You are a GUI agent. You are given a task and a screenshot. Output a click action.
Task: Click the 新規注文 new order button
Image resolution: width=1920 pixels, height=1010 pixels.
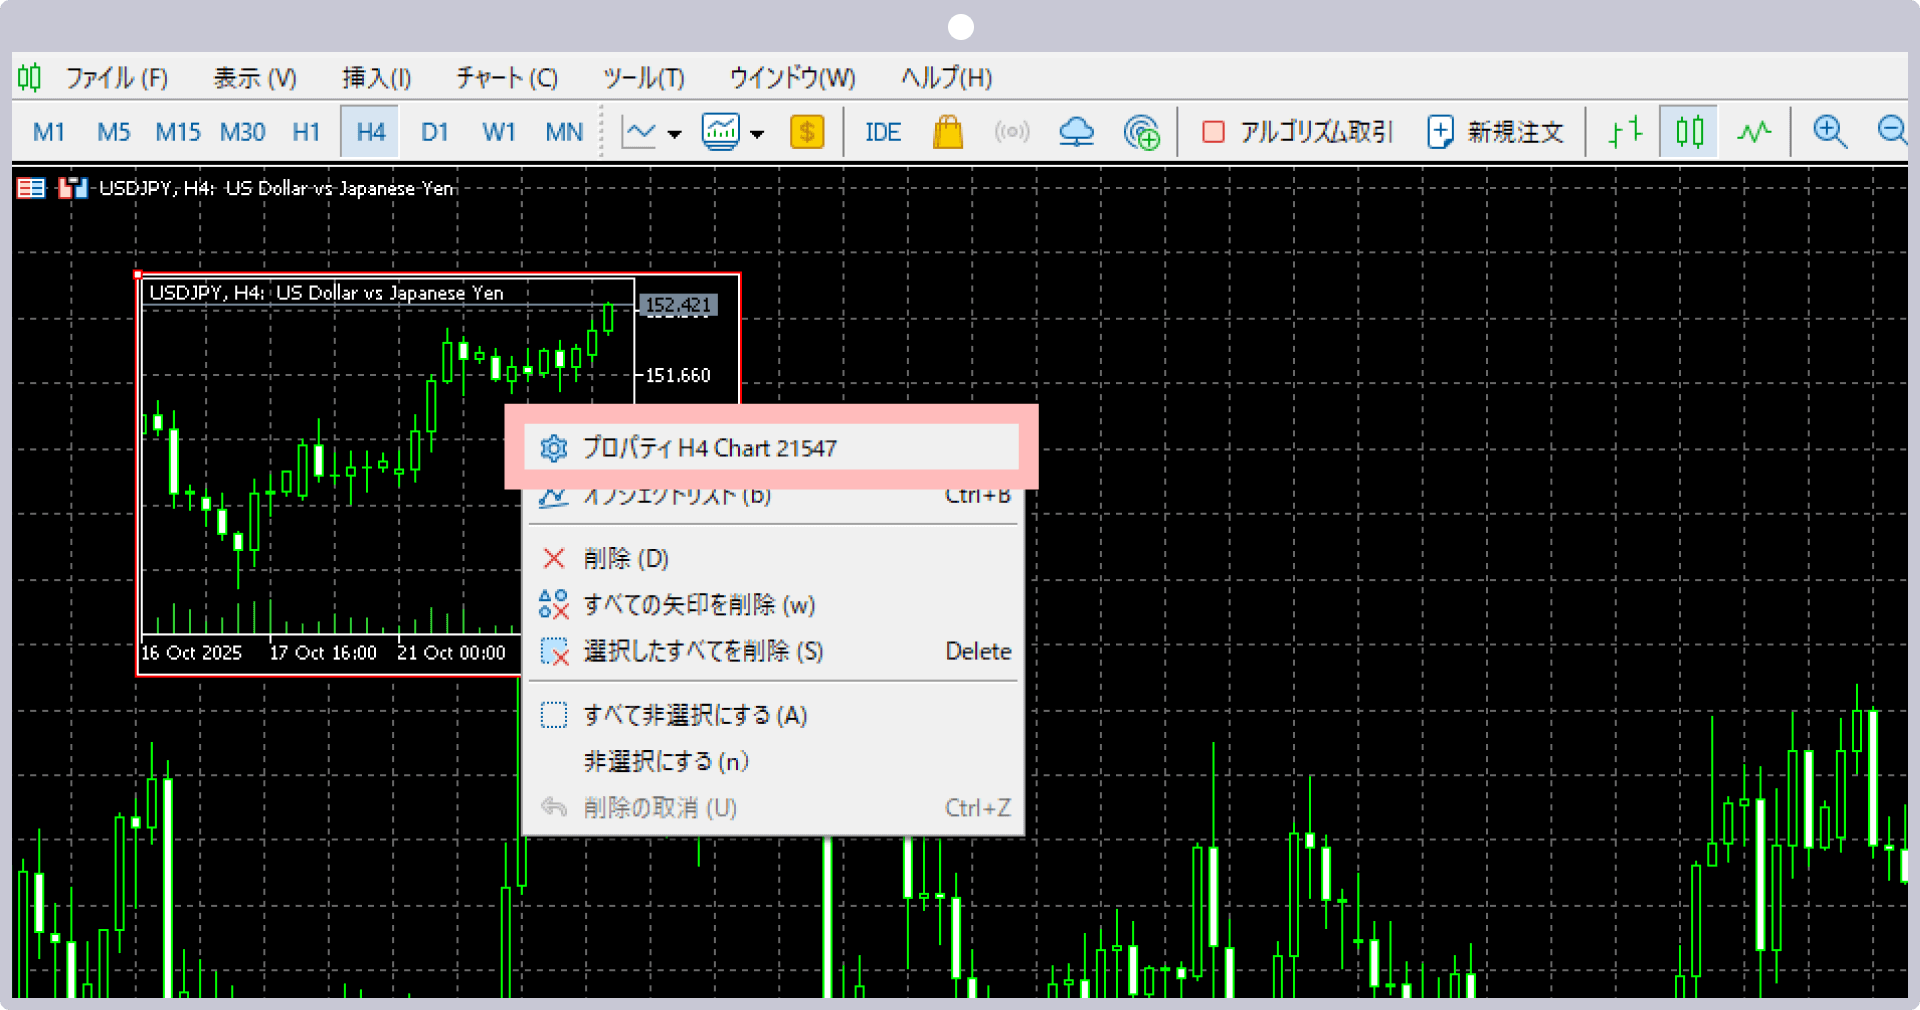pos(1495,132)
